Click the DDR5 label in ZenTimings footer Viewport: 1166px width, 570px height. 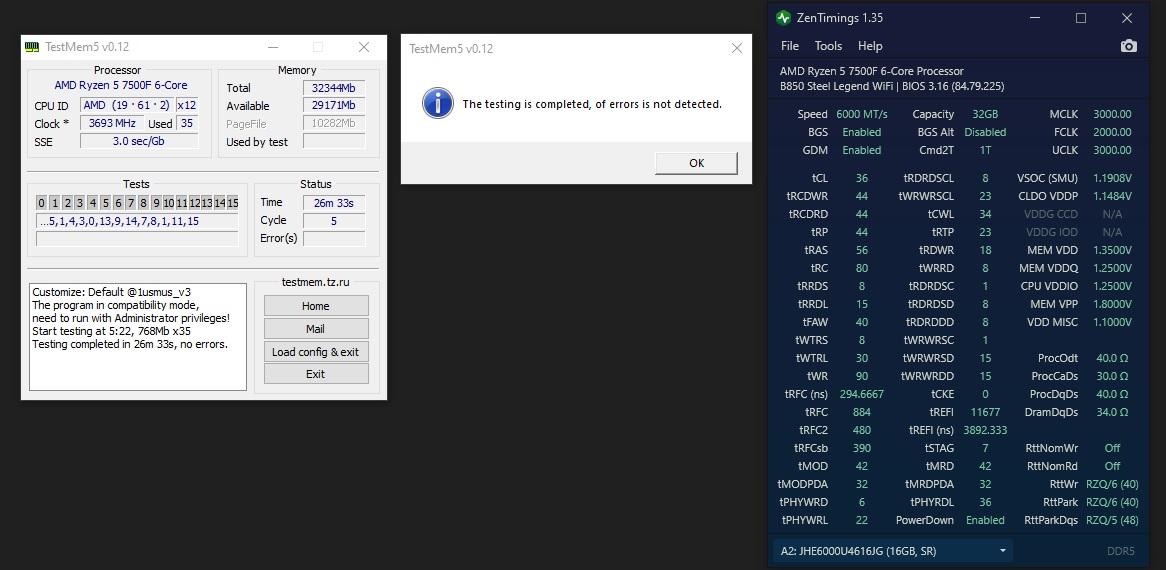tap(1121, 551)
